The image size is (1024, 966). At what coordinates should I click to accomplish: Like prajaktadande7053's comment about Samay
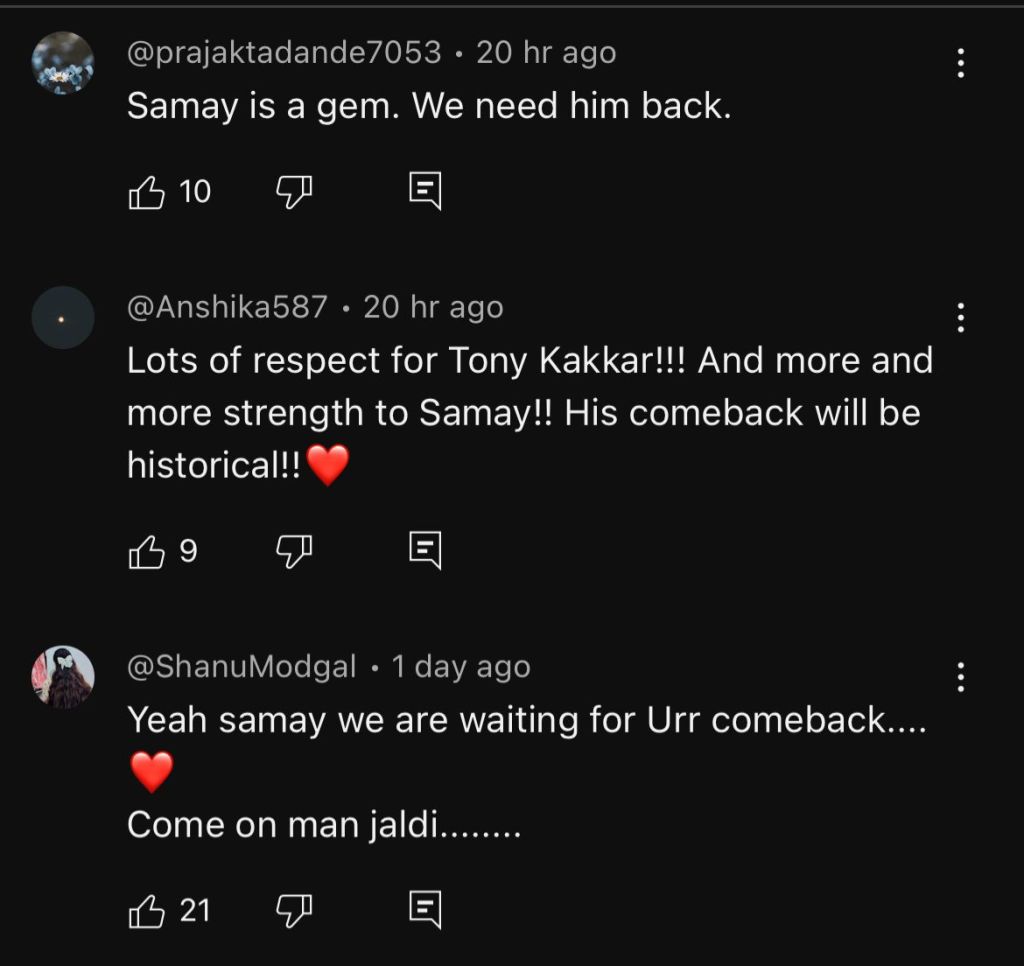[147, 191]
